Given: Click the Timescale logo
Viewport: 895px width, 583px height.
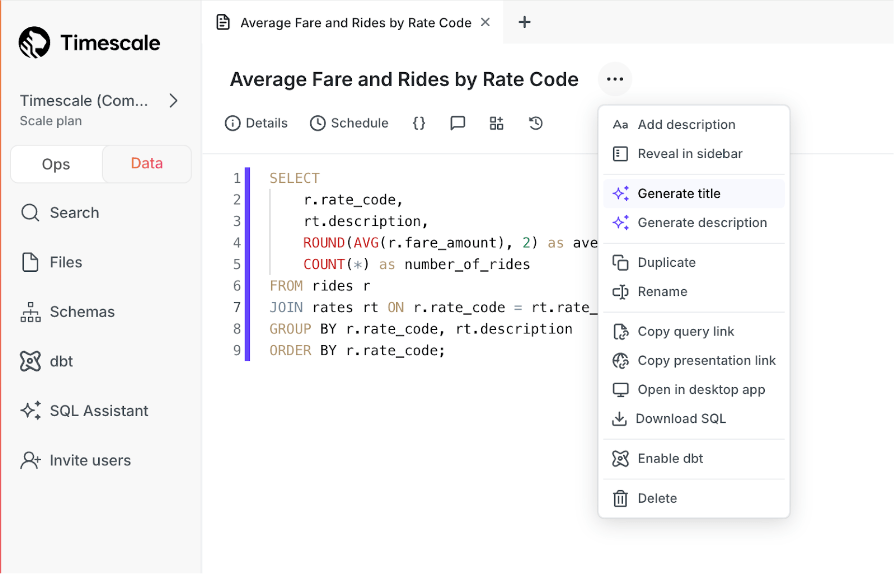Looking at the screenshot, I should (x=89, y=42).
